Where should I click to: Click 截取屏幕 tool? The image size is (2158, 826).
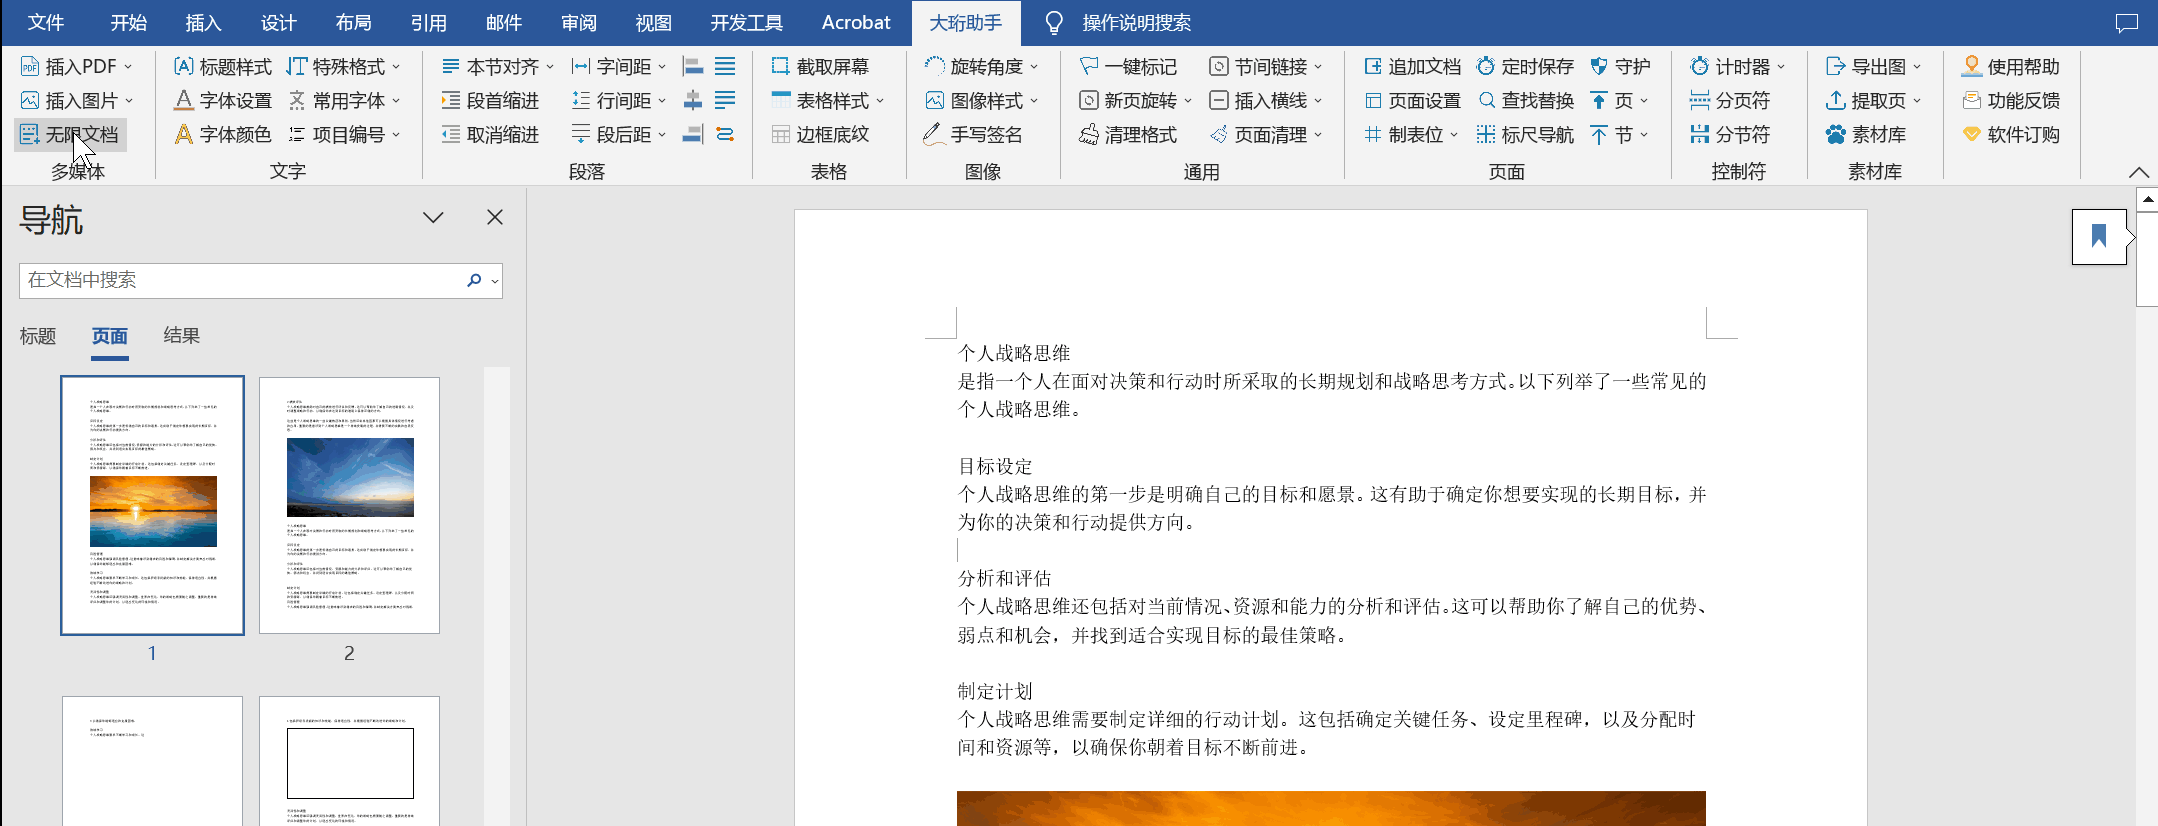pos(821,67)
